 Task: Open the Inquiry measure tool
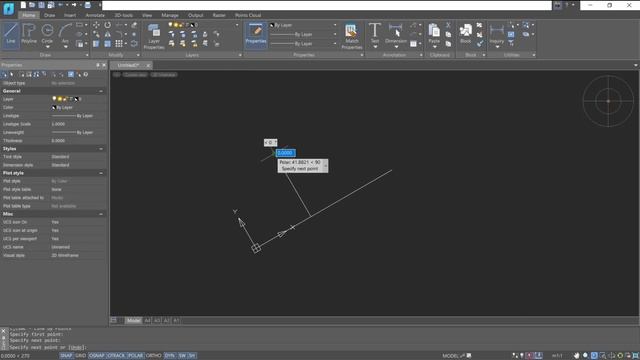497,33
